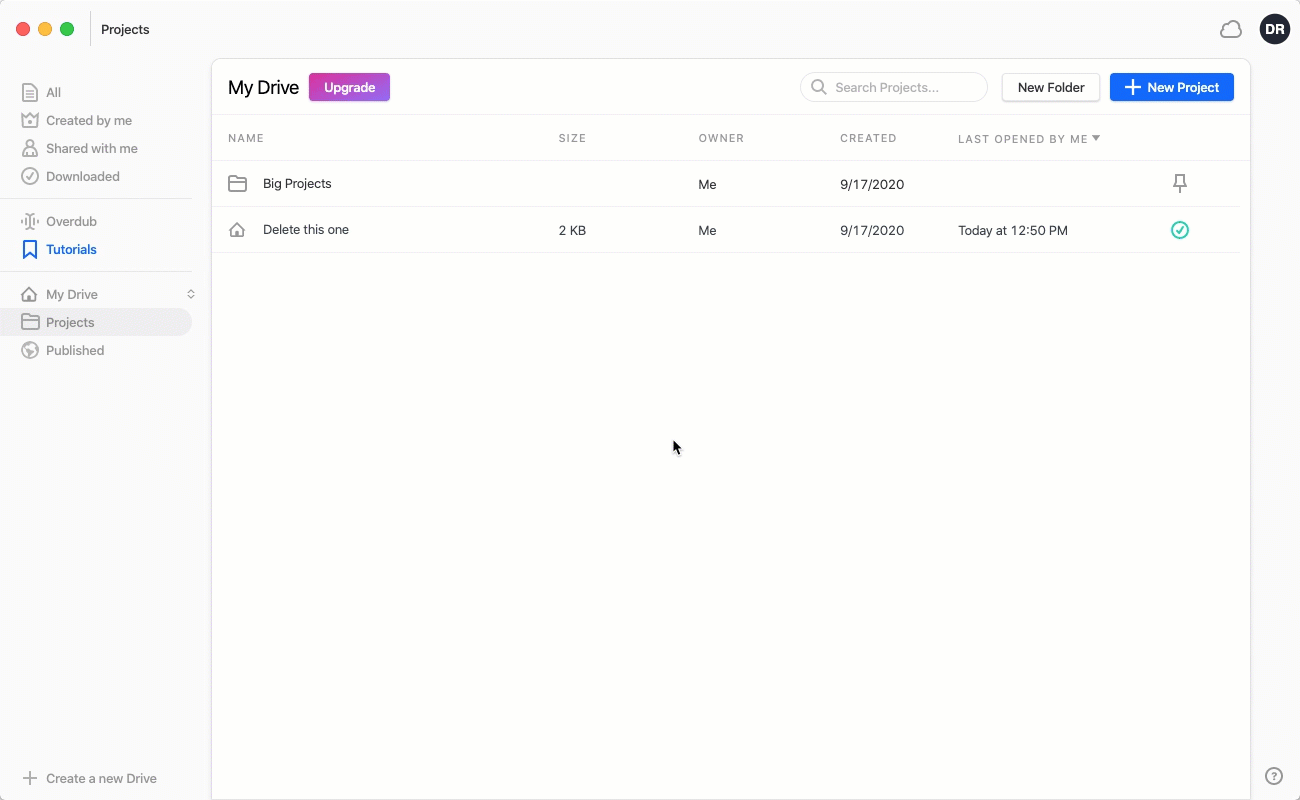The image size is (1300, 800).
Task: Click the home icon beside Delete this one
Action: (x=237, y=230)
